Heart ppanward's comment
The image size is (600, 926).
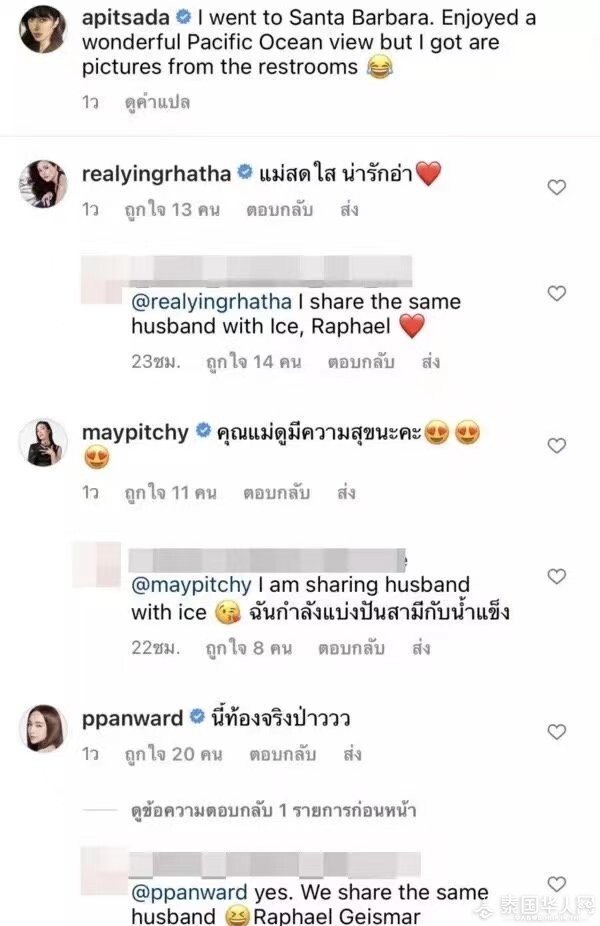(x=557, y=732)
